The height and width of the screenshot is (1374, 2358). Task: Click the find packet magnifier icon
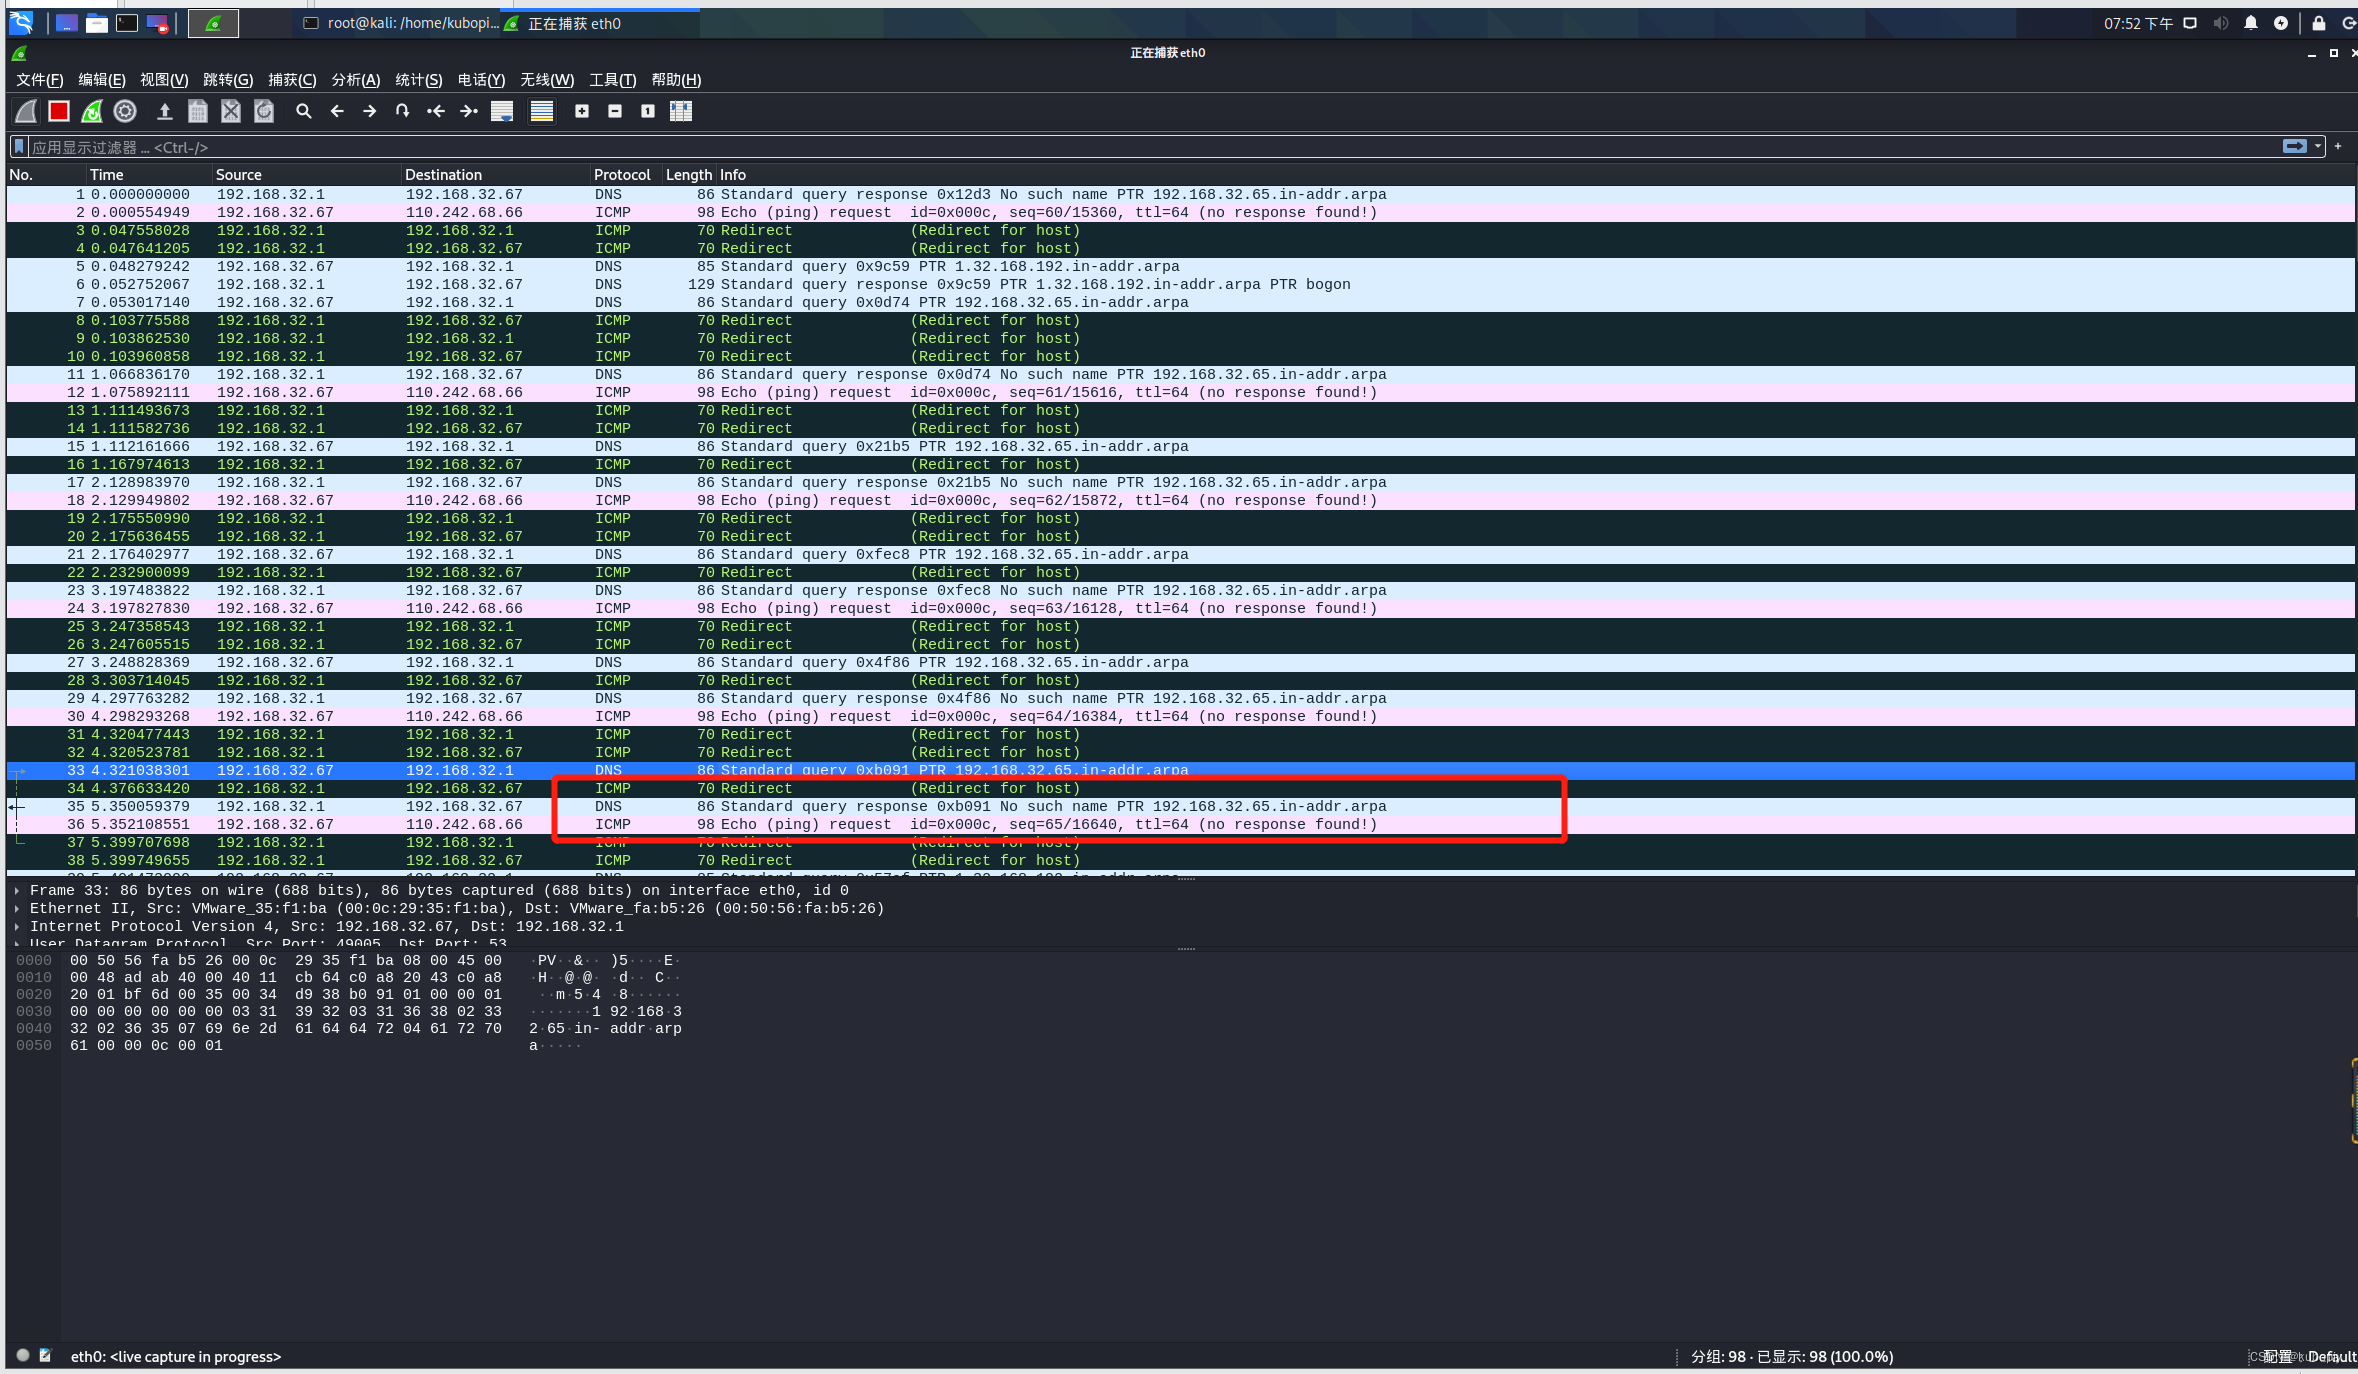pos(304,111)
